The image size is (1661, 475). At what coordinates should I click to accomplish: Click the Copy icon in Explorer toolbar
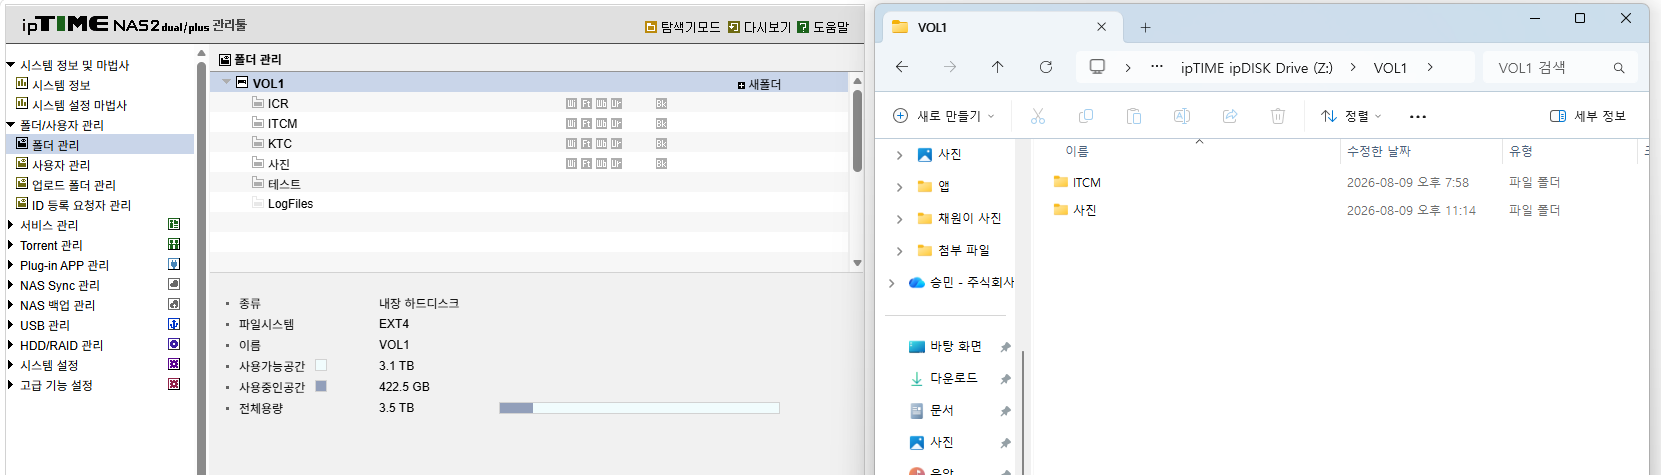[1086, 116]
